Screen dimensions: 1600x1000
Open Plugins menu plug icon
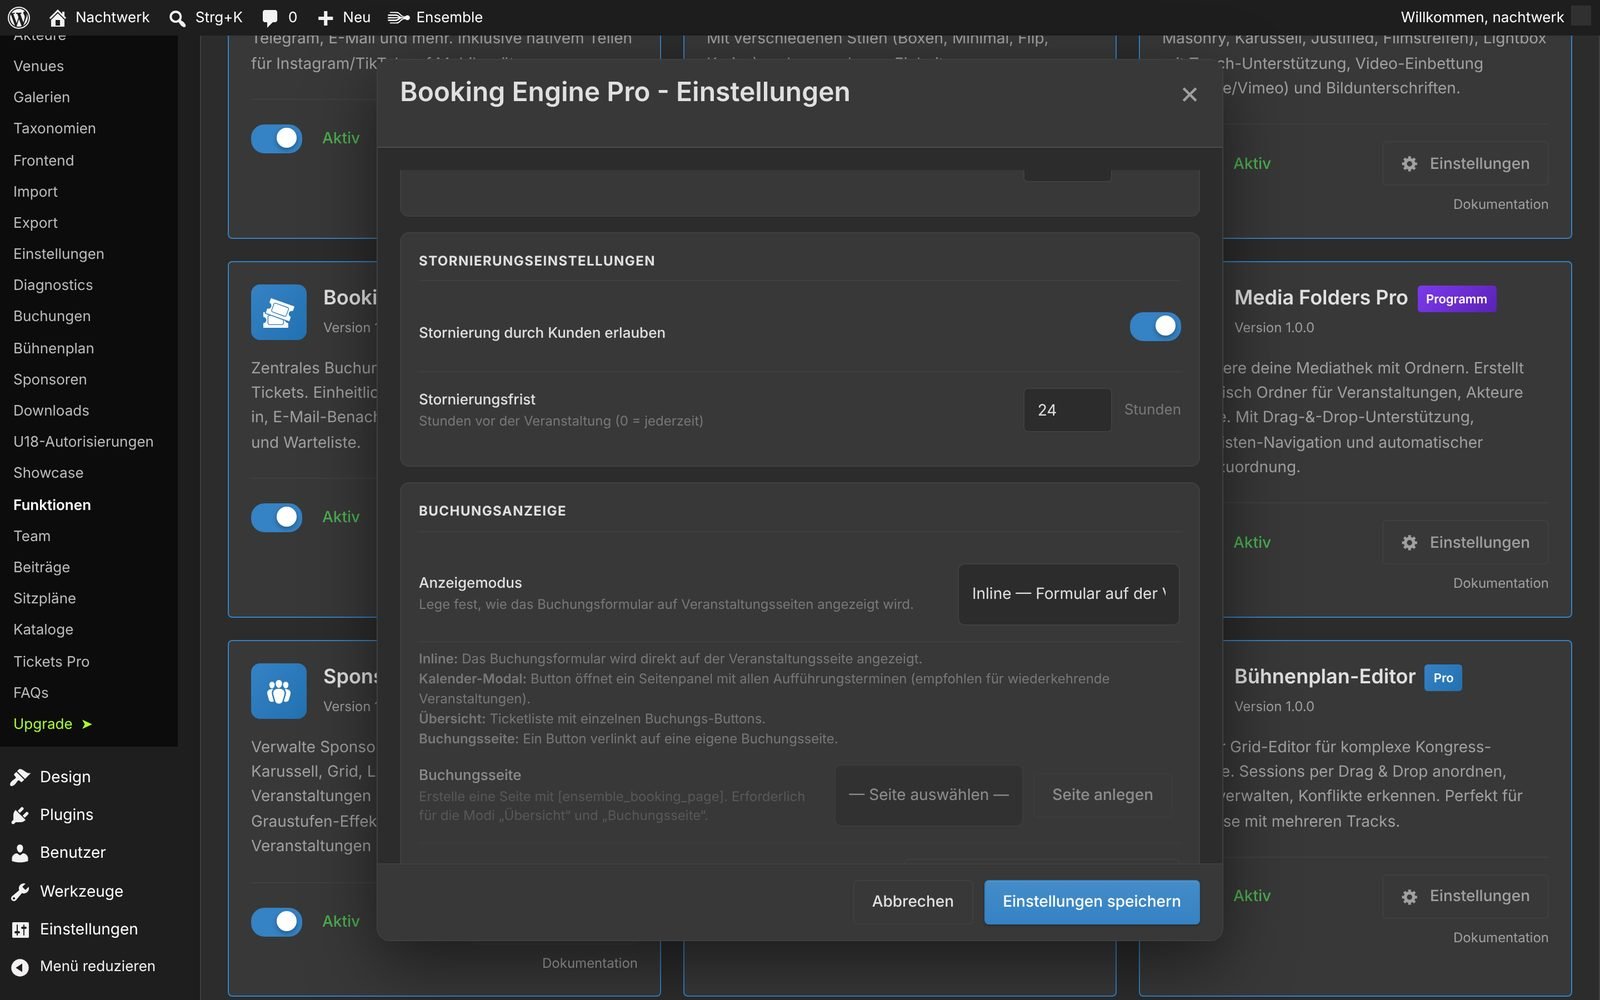[20, 815]
